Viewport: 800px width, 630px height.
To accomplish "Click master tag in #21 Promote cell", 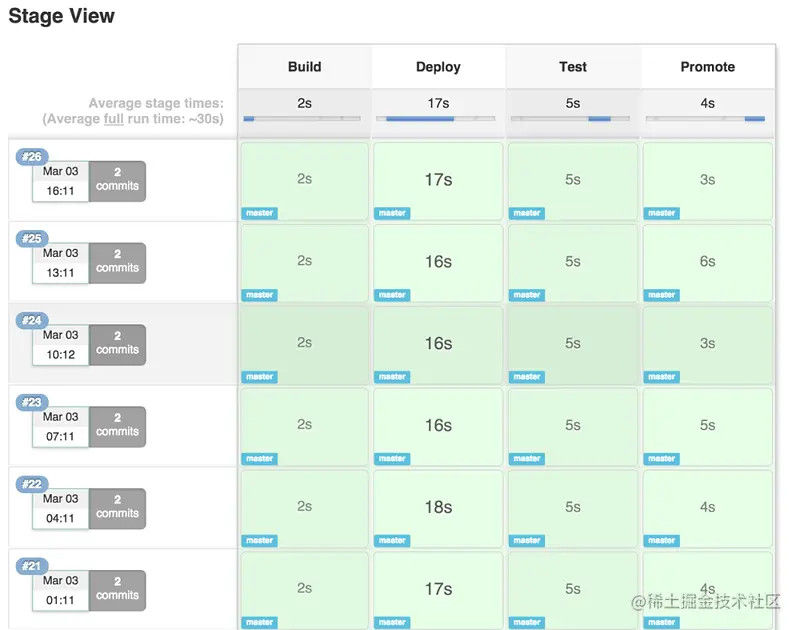I will coord(661,622).
